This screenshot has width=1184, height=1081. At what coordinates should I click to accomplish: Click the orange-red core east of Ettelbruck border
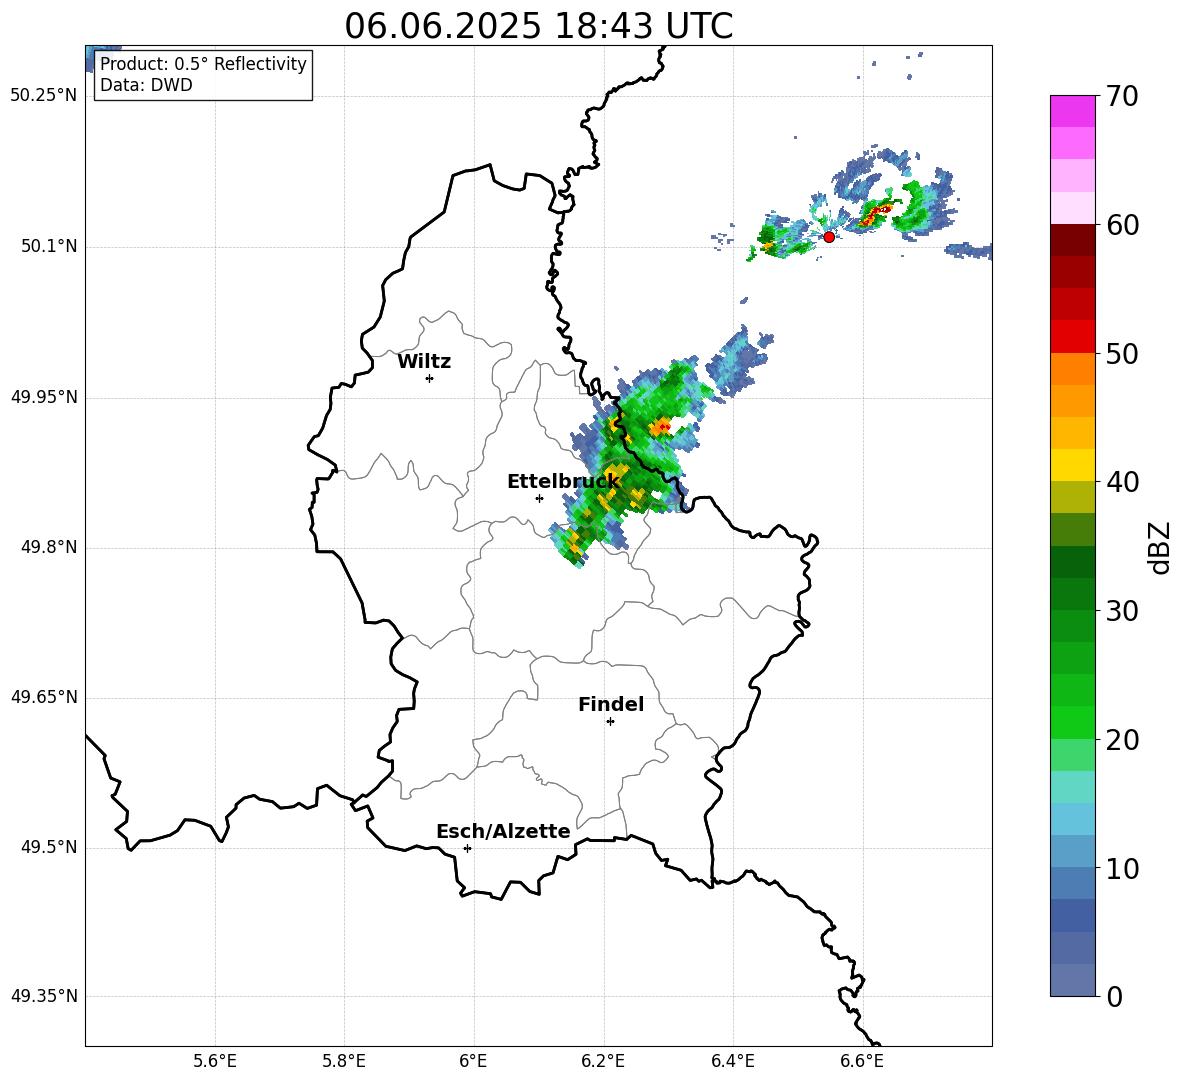coord(662,427)
